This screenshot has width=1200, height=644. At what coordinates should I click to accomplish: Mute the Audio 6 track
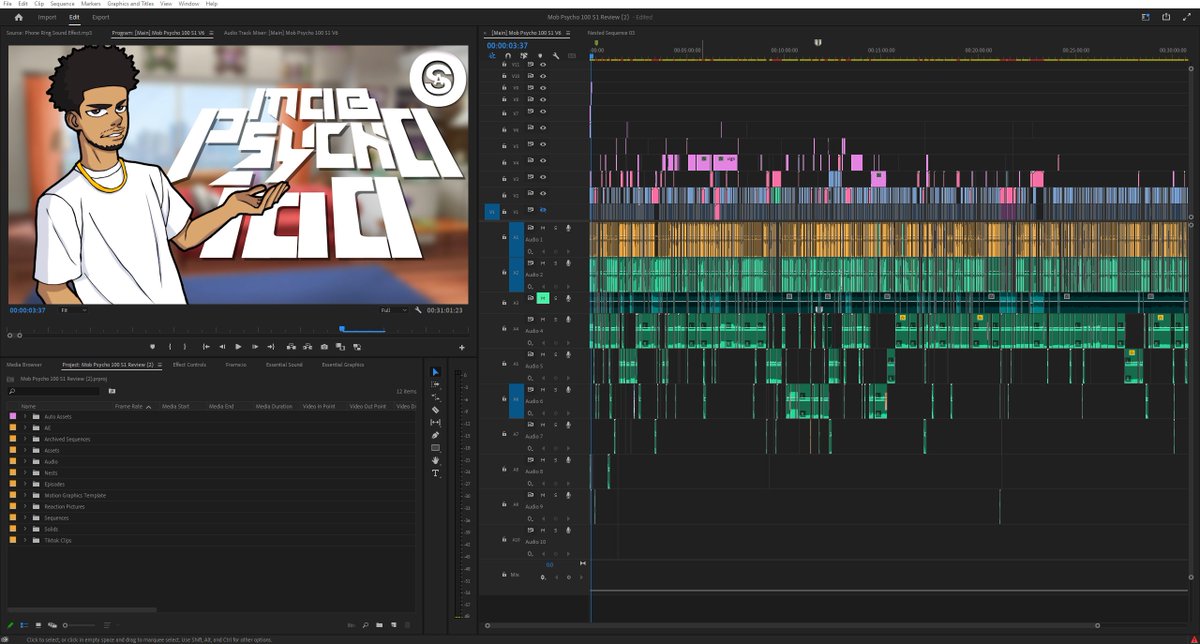click(543, 389)
